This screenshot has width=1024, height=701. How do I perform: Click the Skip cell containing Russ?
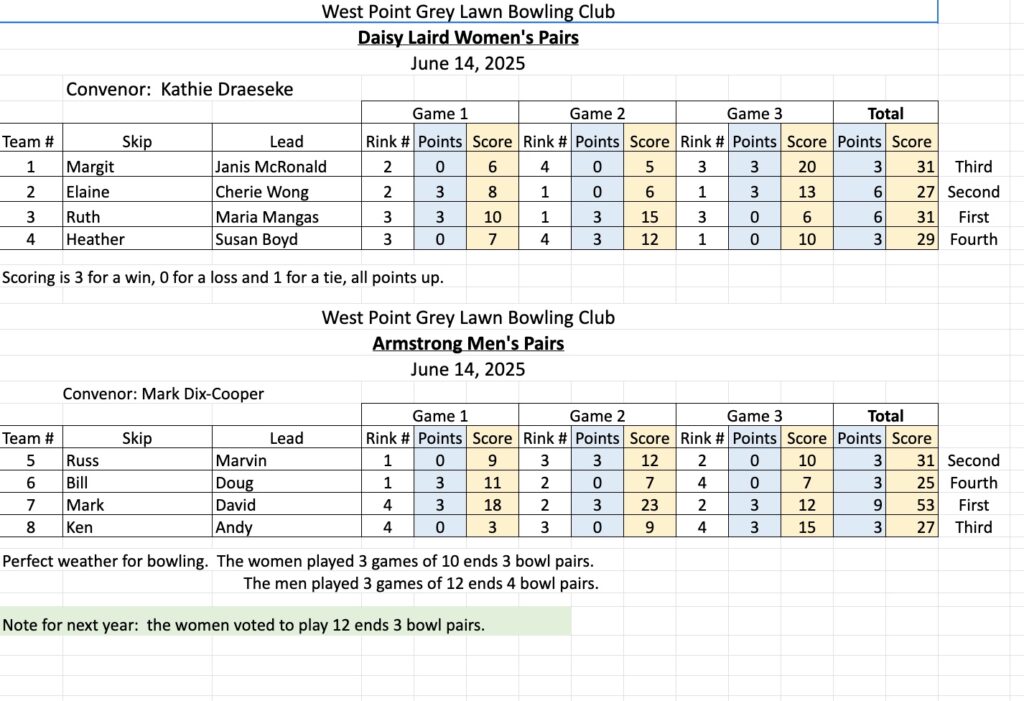(x=82, y=461)
